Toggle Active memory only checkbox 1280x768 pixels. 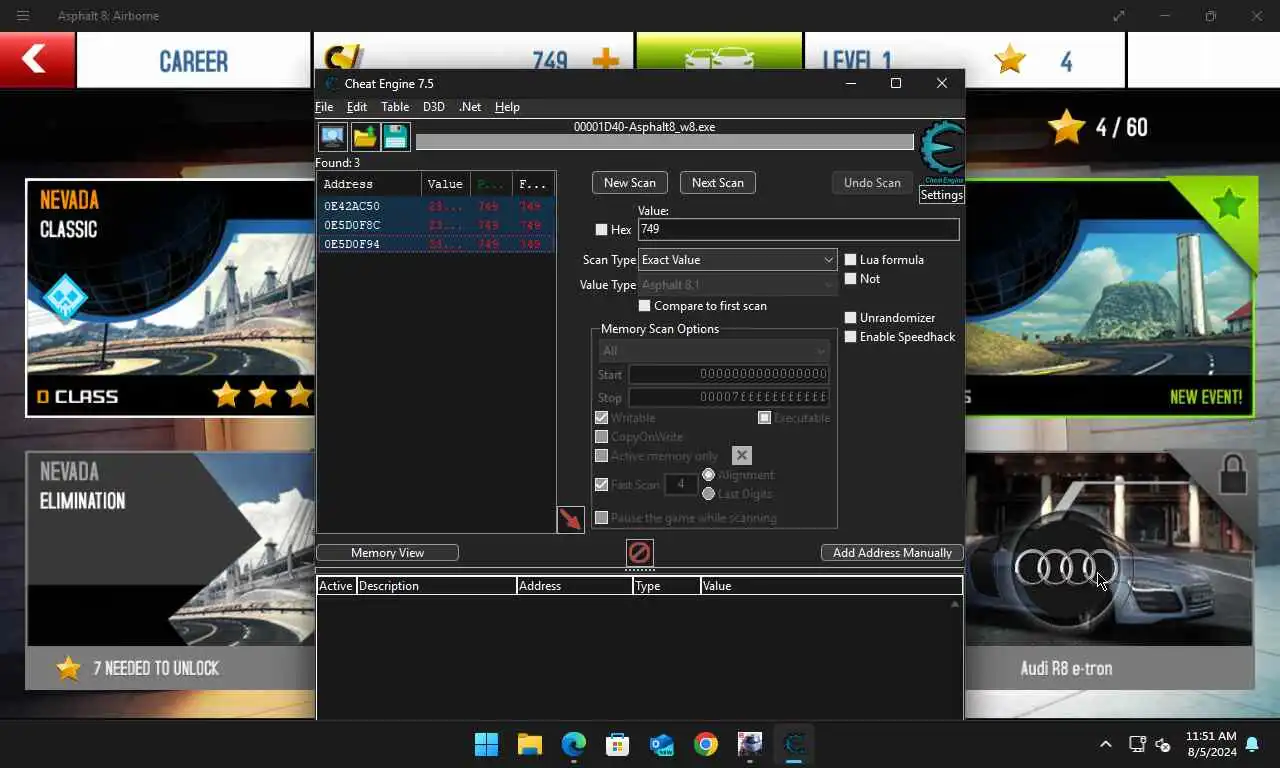601,456
